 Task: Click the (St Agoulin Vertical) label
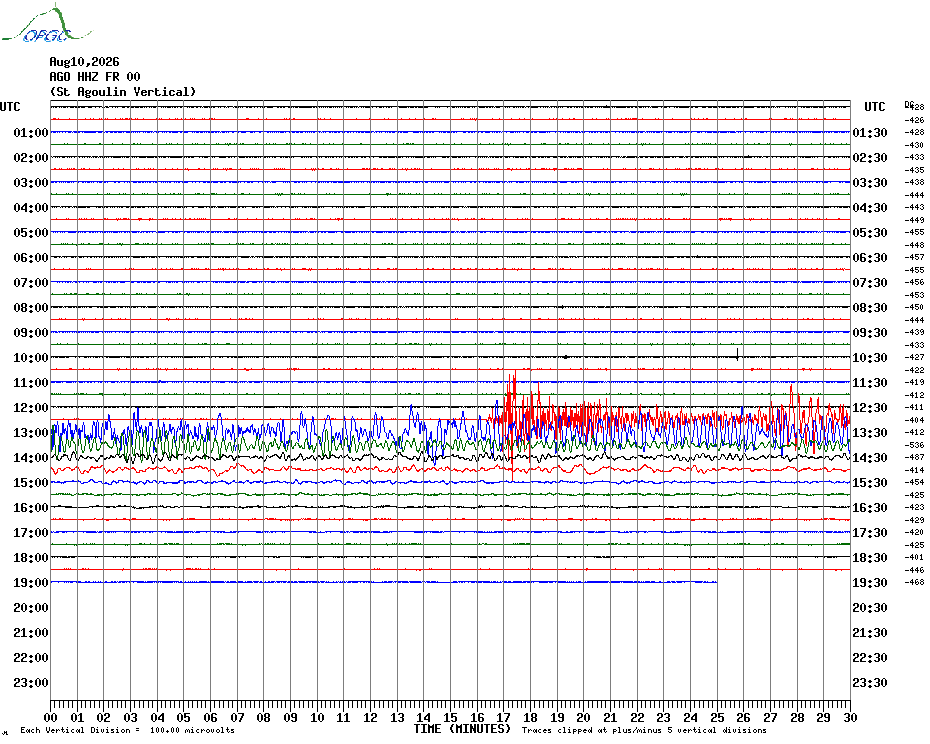tap(123, 92)
